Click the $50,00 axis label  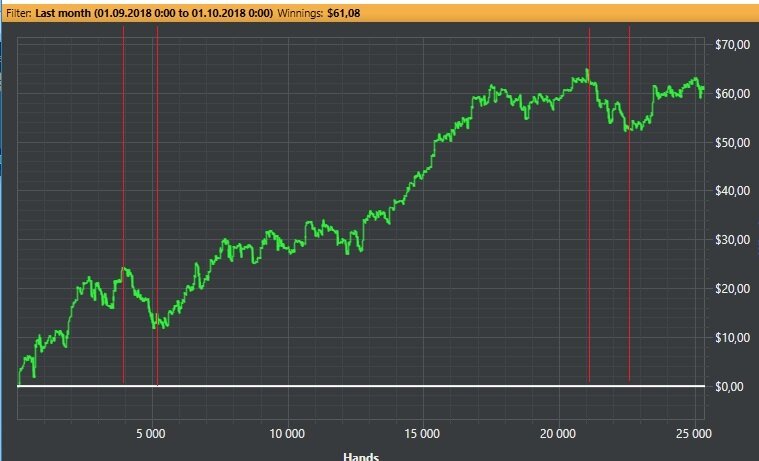click(x=732, y=142)
